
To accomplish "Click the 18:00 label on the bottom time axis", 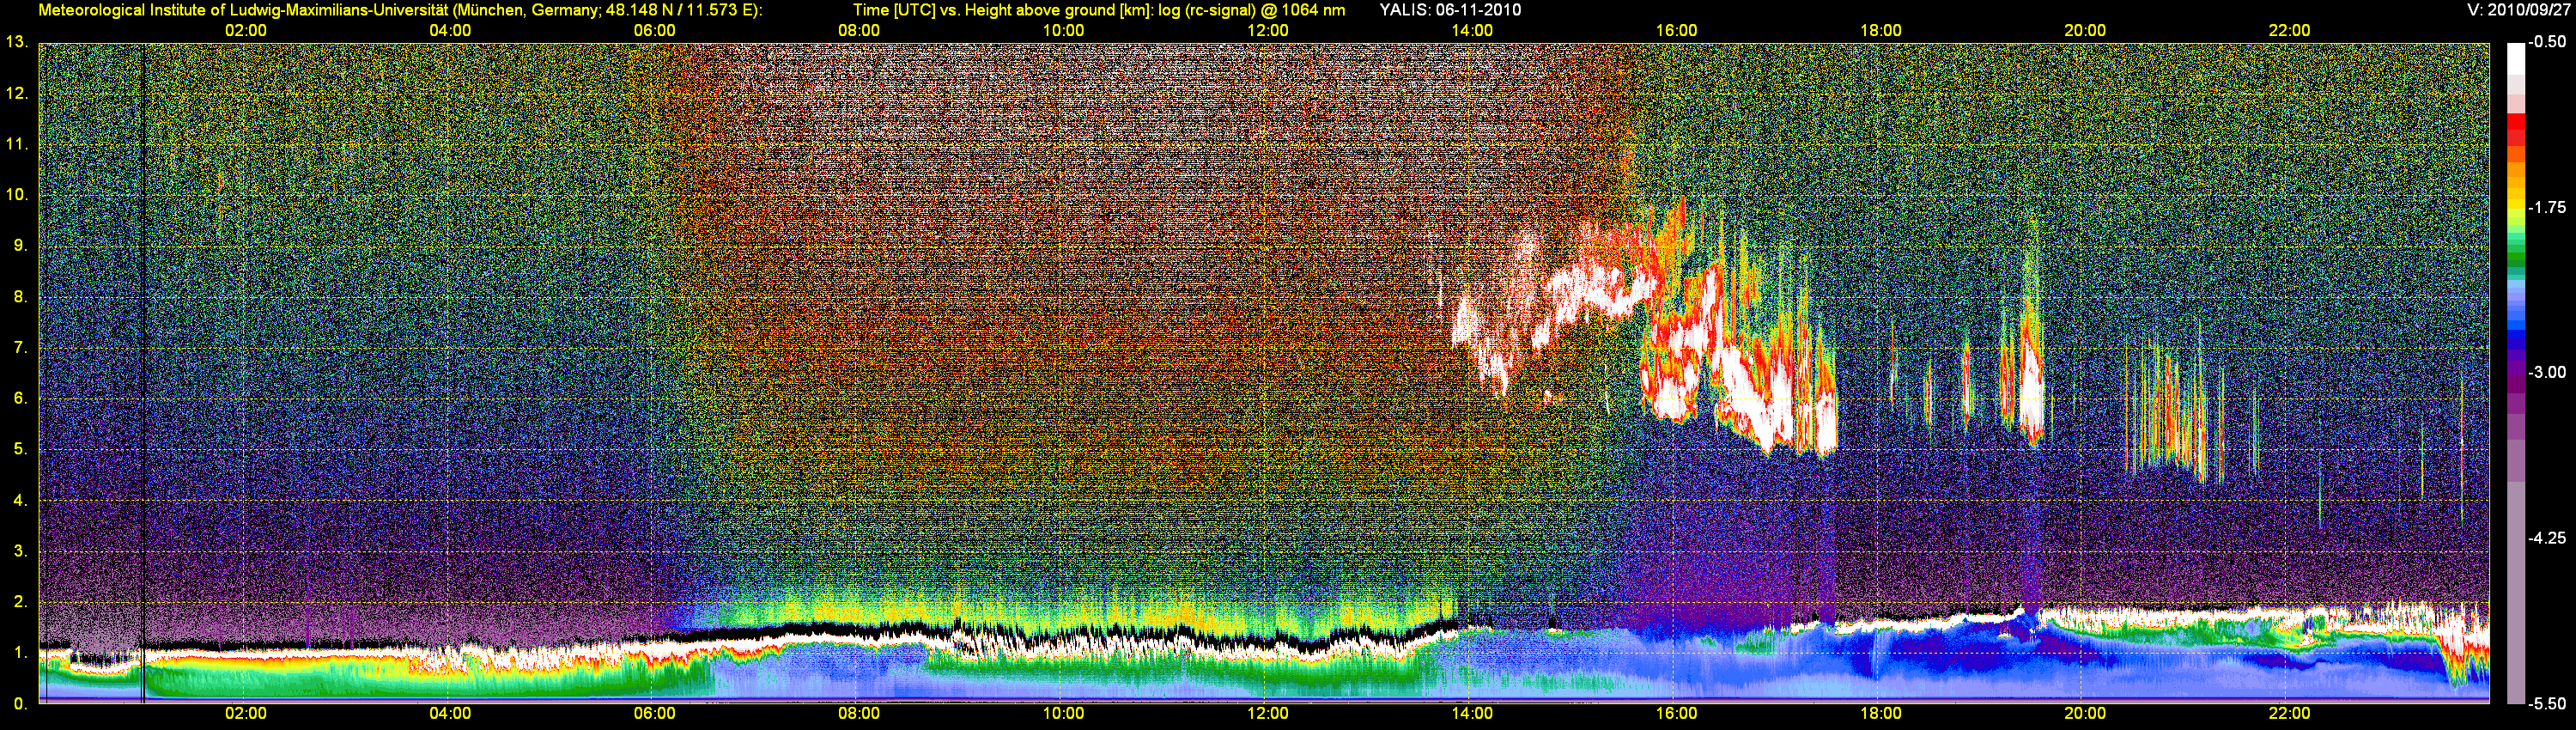I will pyautogui.click(x=1880, y=714).
